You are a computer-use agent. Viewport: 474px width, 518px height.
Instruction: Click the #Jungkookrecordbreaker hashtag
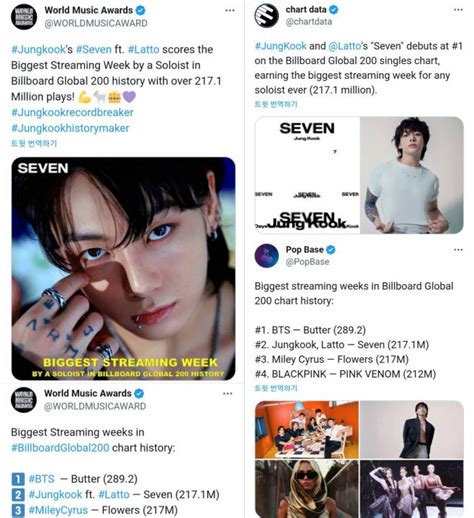[x=72, y=112]
